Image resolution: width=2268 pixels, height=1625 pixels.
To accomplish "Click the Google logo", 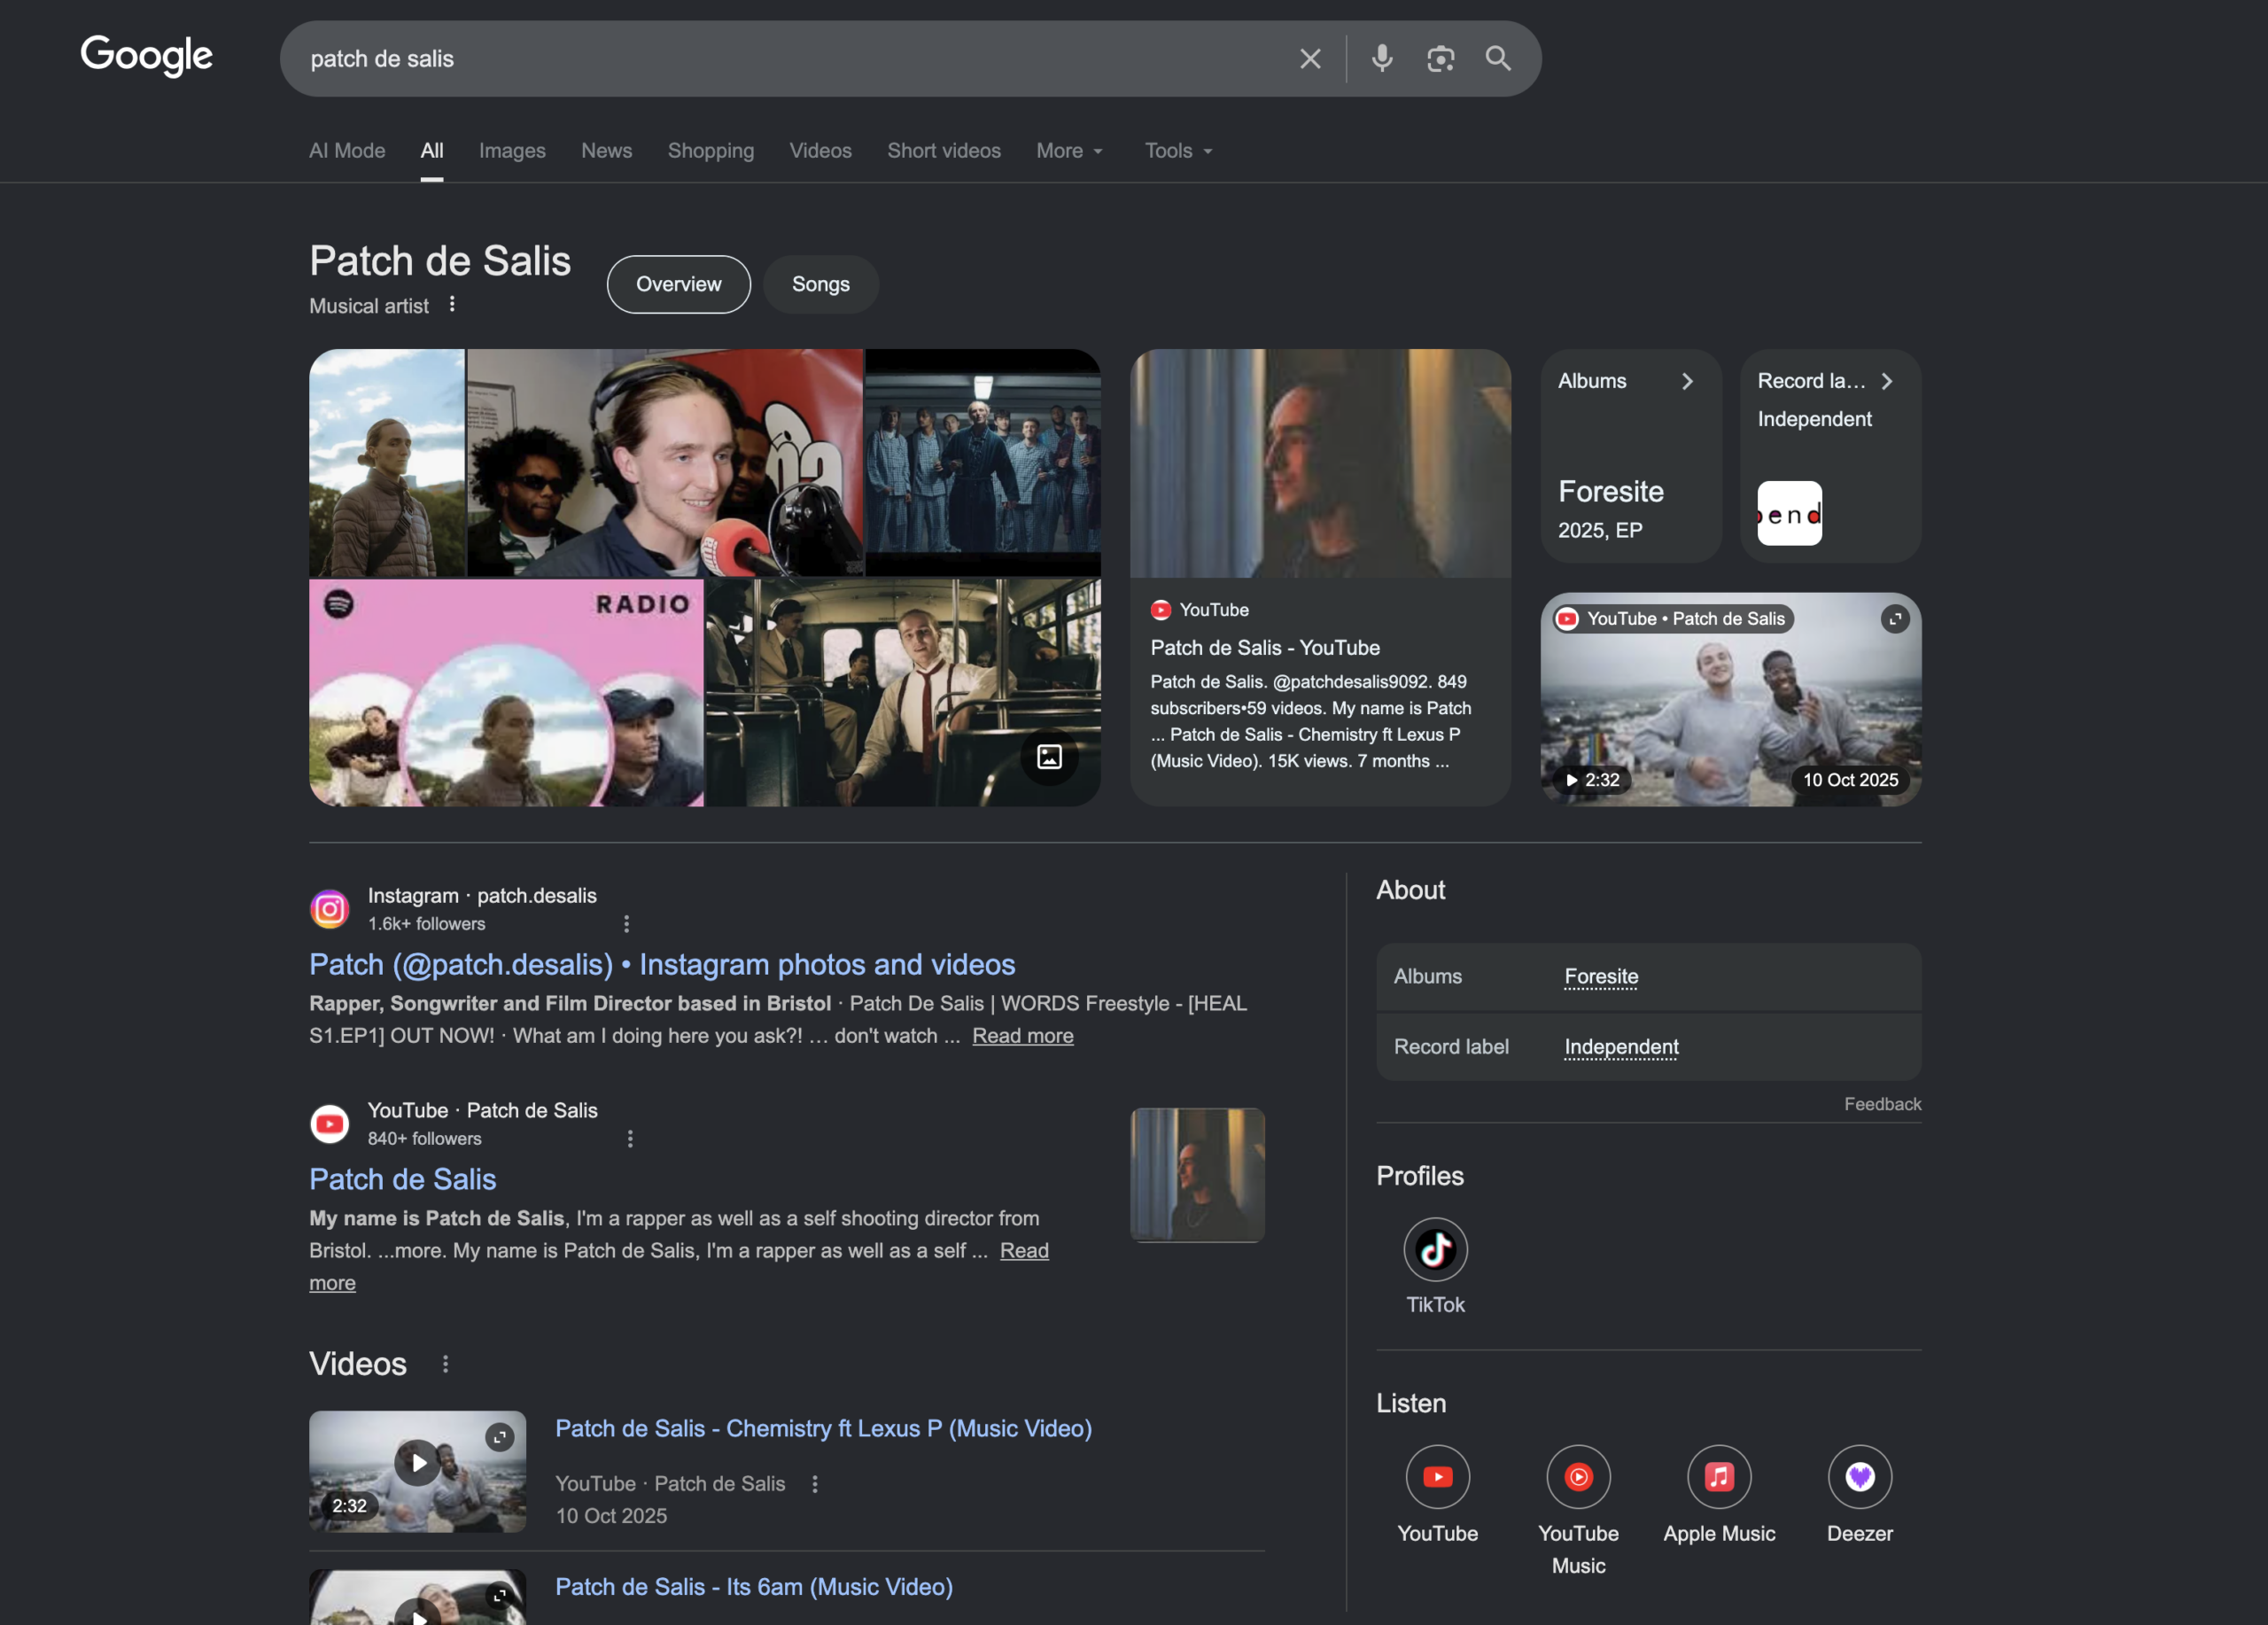I will [x=146, y=56].
